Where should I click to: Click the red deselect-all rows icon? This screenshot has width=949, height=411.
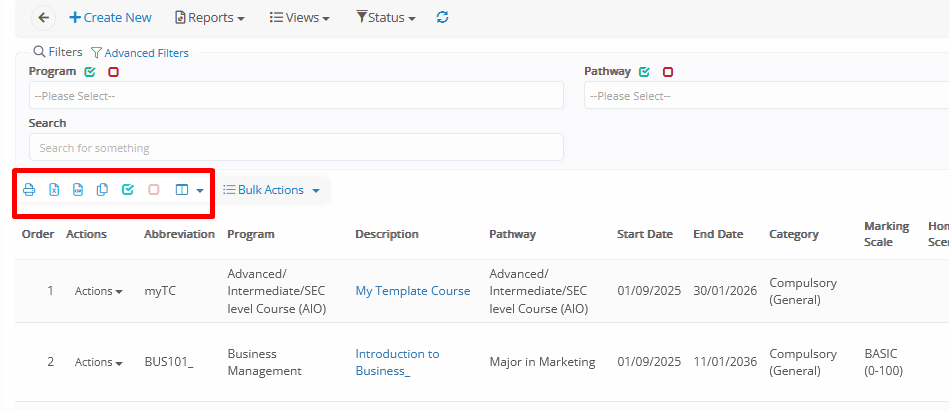tap(154, 190)
